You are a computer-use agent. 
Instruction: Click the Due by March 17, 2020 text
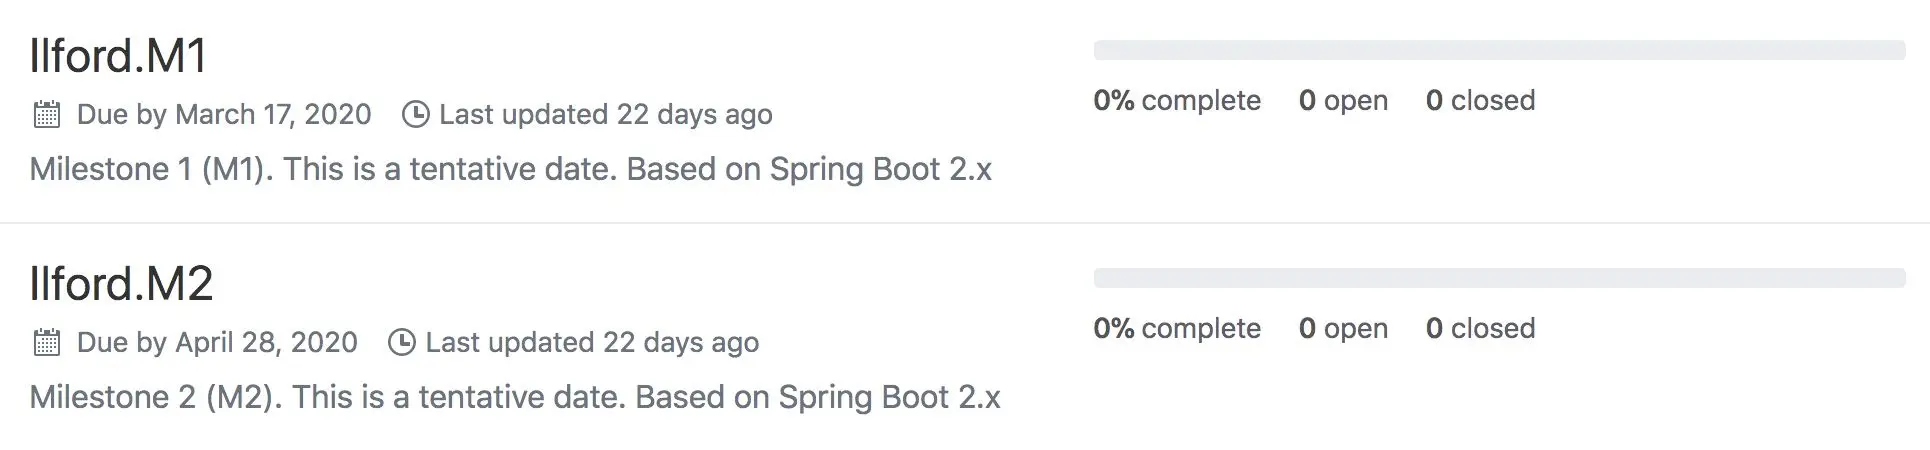(x=224, y=114)
